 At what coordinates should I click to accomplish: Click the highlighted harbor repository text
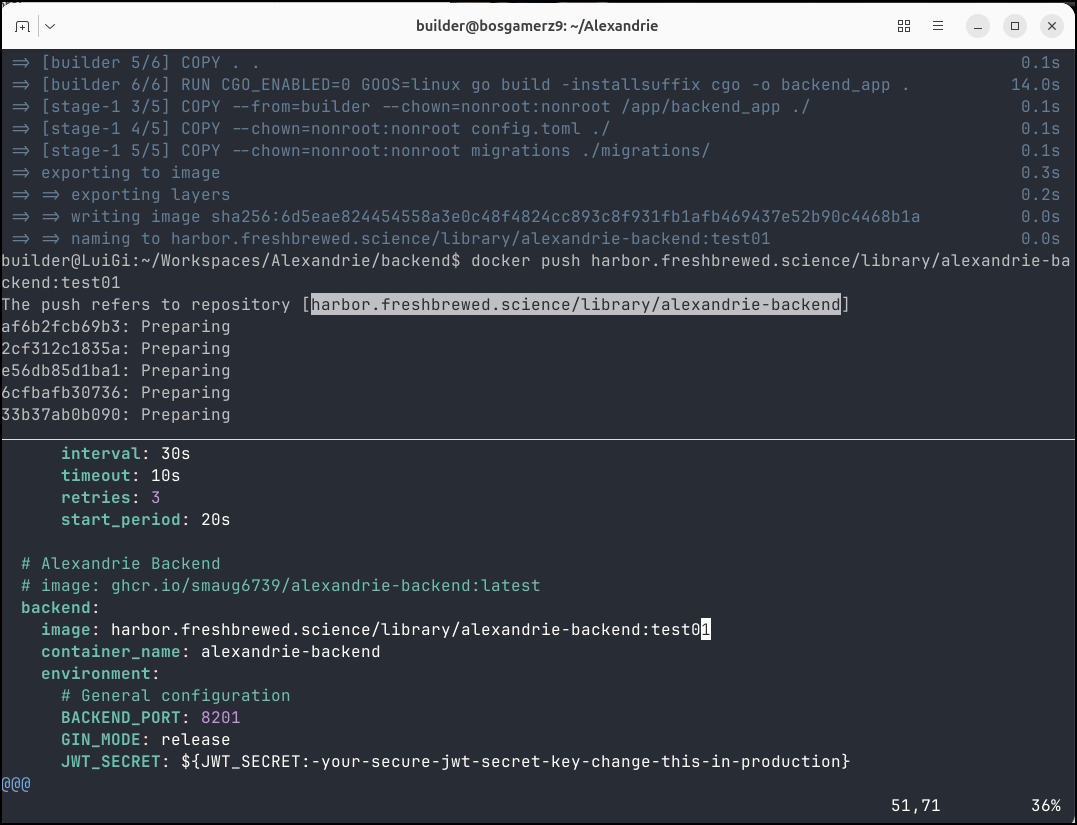575,305
